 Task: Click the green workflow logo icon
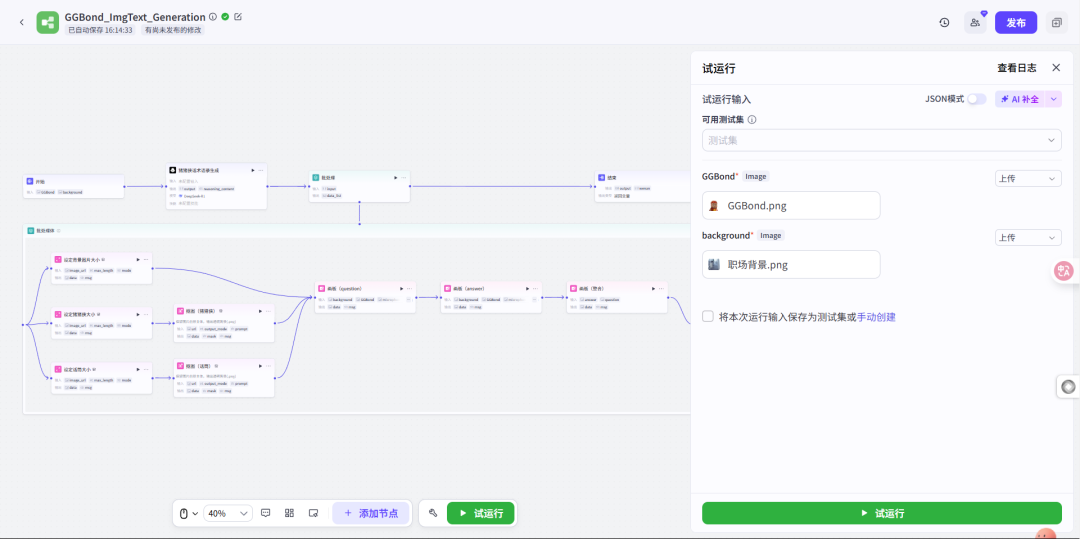[x=48, y=23]
